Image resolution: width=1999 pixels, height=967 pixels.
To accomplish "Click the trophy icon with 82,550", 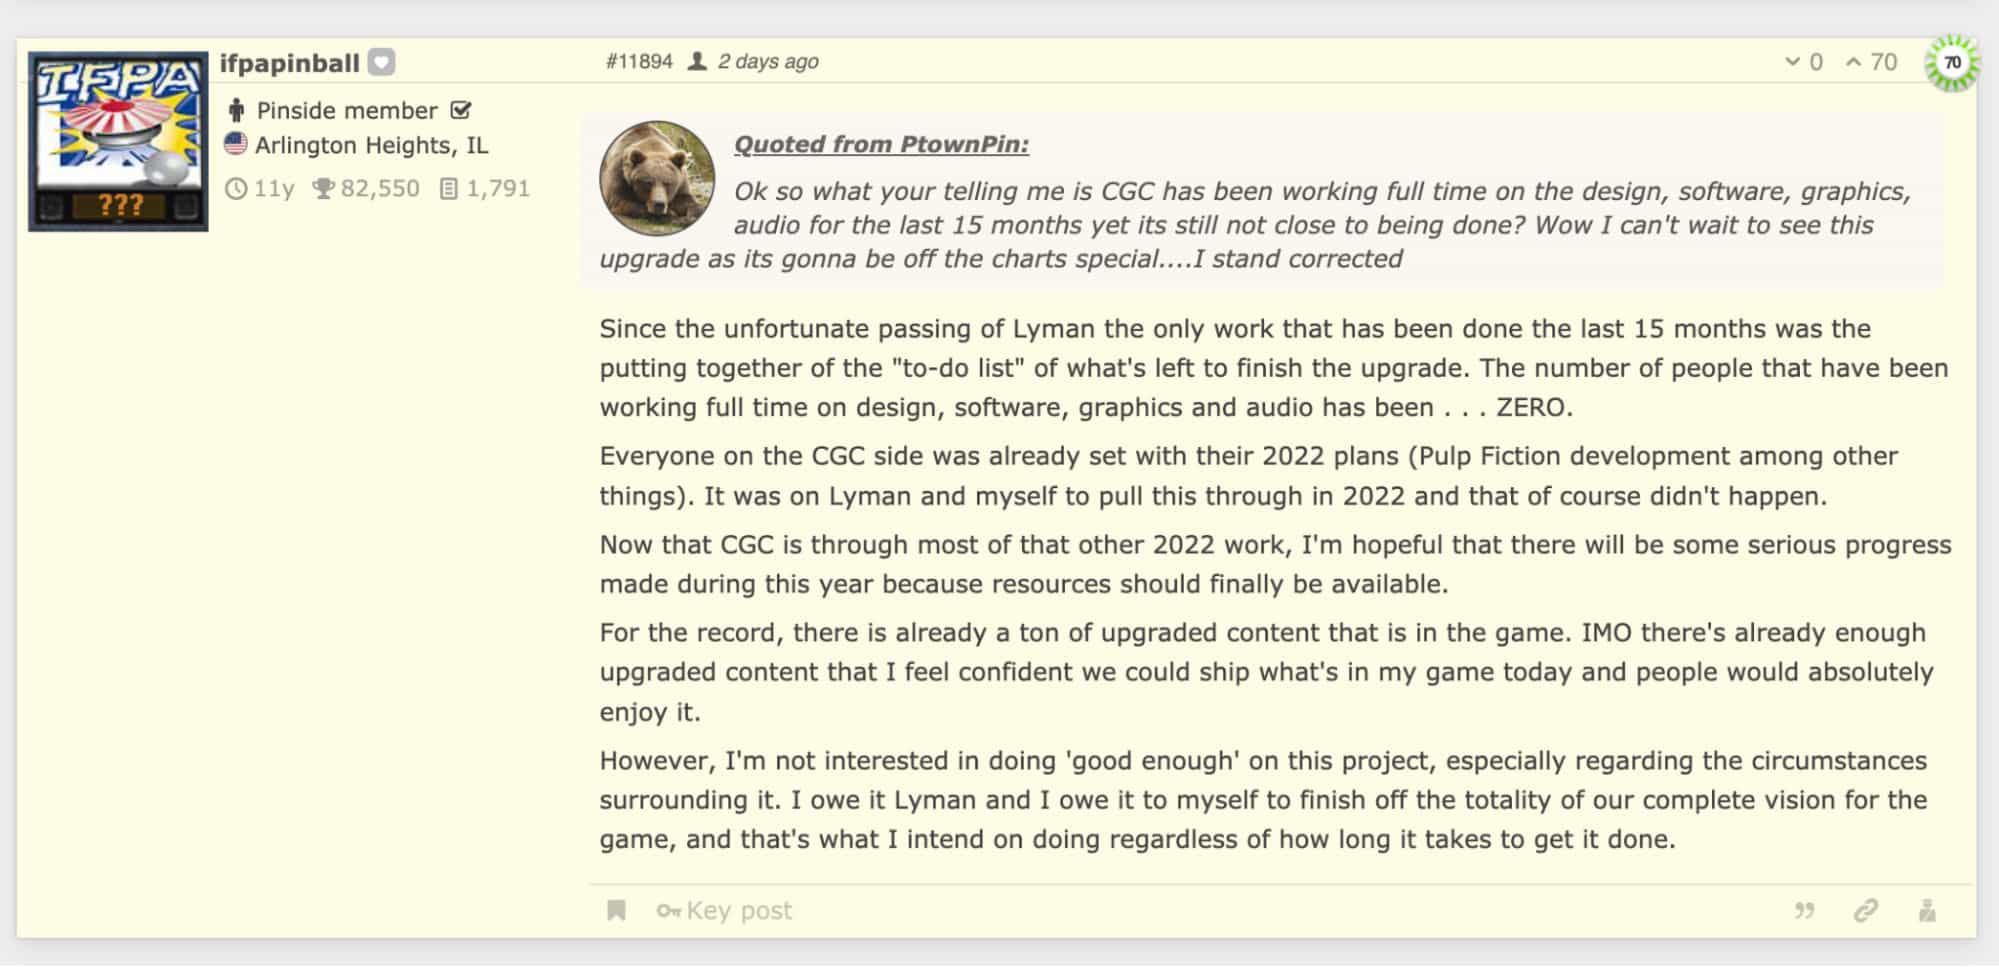I will pyautogui.click(x=322, y=188).
